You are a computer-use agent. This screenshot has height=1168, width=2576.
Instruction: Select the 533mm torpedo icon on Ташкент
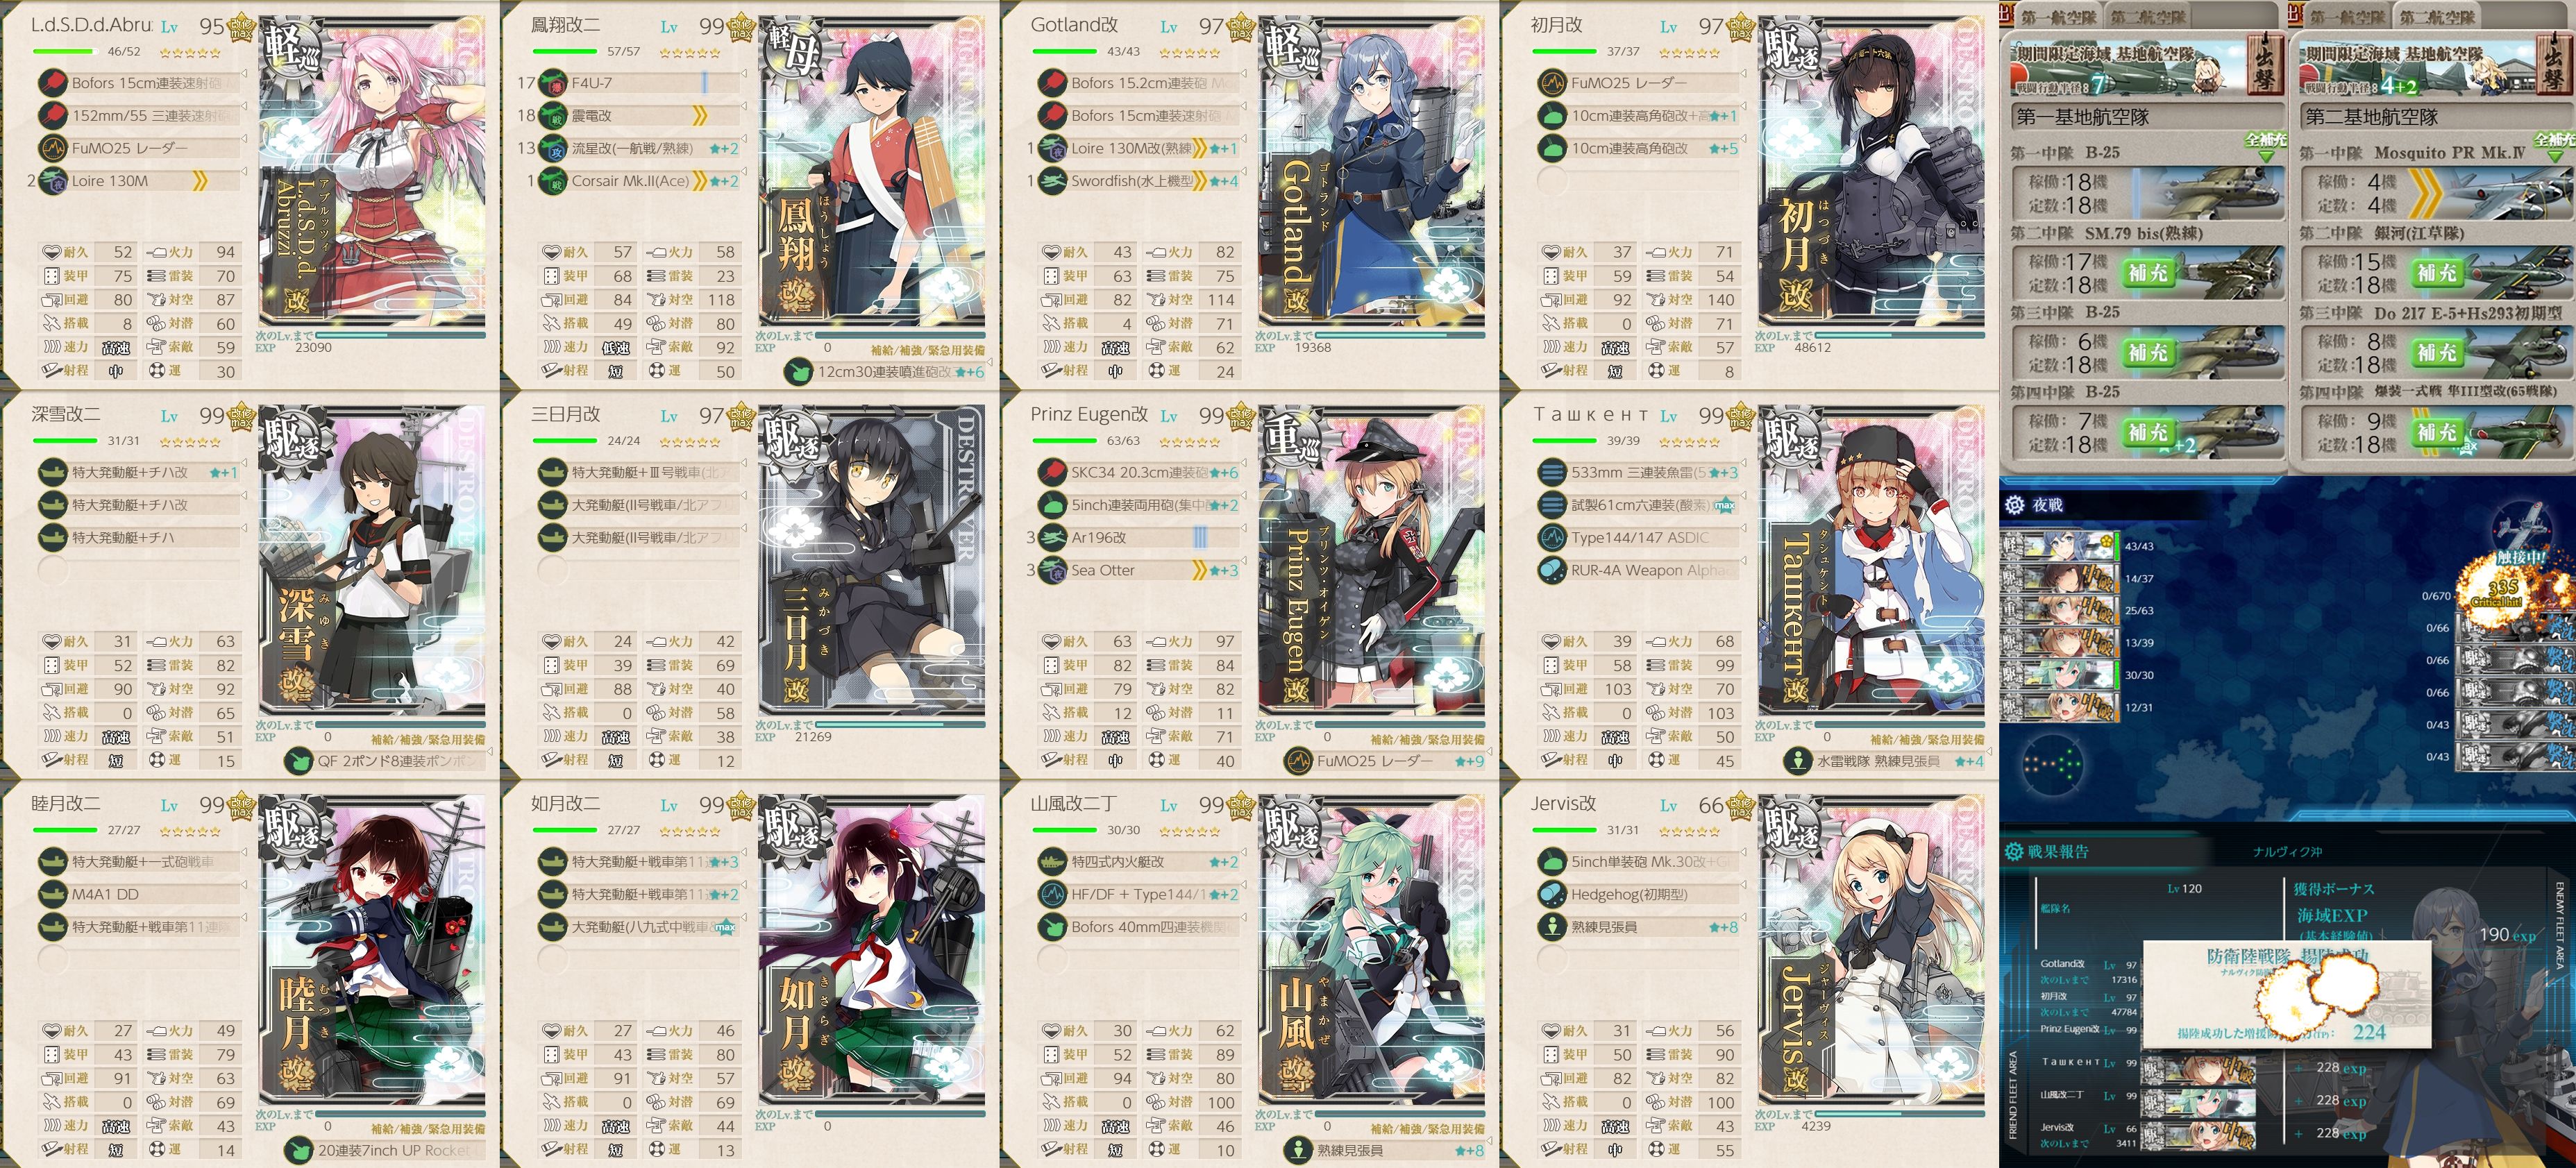point(1552,472)
